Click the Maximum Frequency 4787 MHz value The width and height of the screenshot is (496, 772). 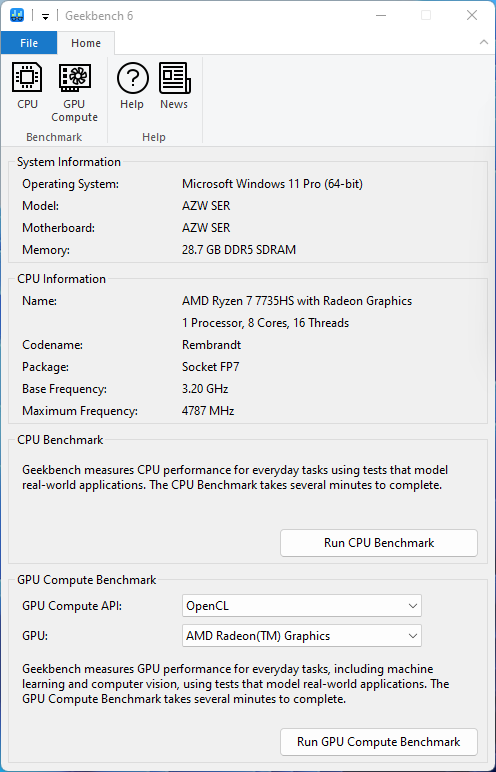tap(208, 411)
